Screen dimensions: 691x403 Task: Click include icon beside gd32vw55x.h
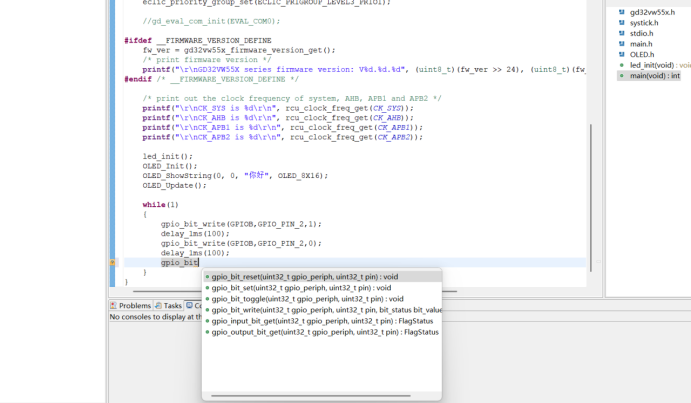(x=622, y=12)
